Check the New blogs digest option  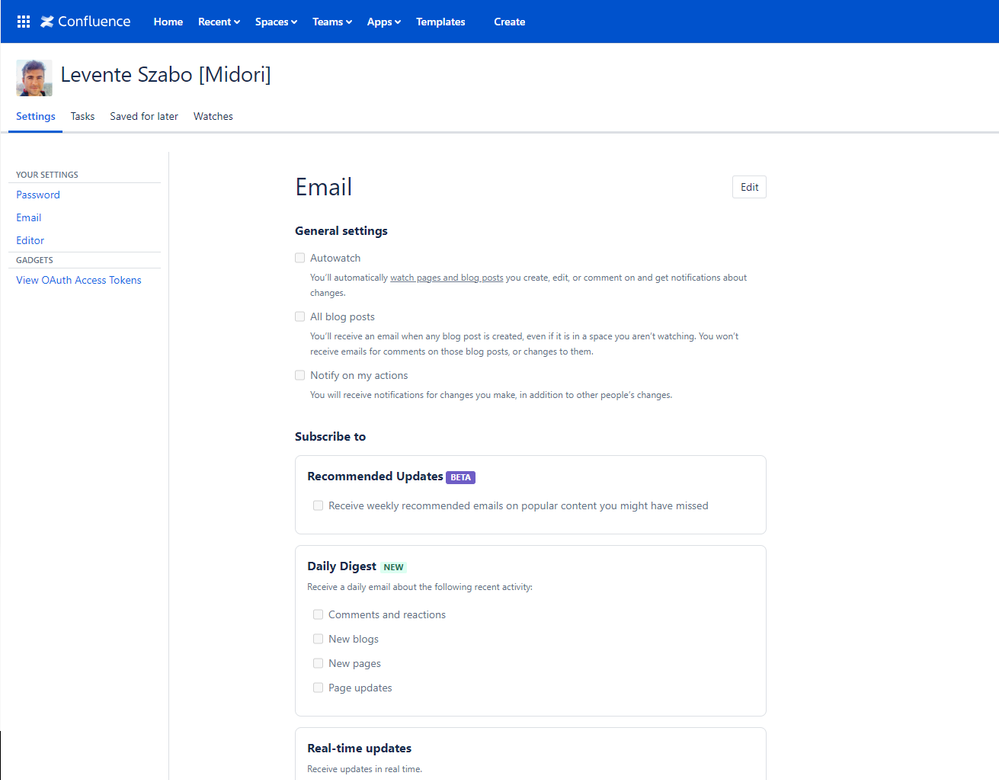point(318,639)
